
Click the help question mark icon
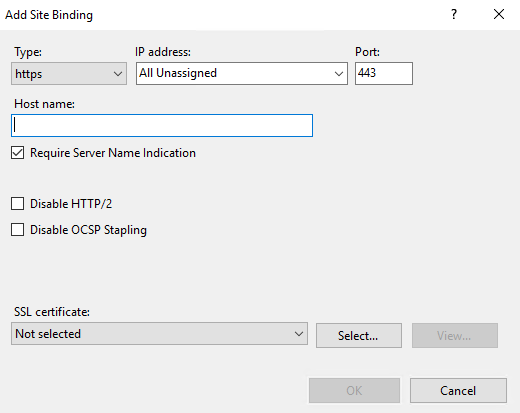tap(454, 14)
